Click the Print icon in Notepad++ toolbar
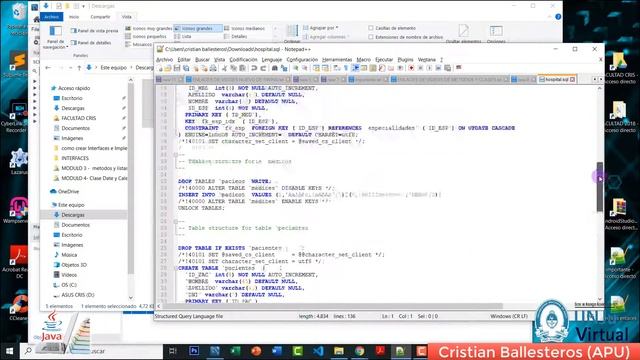 point(213,68)
